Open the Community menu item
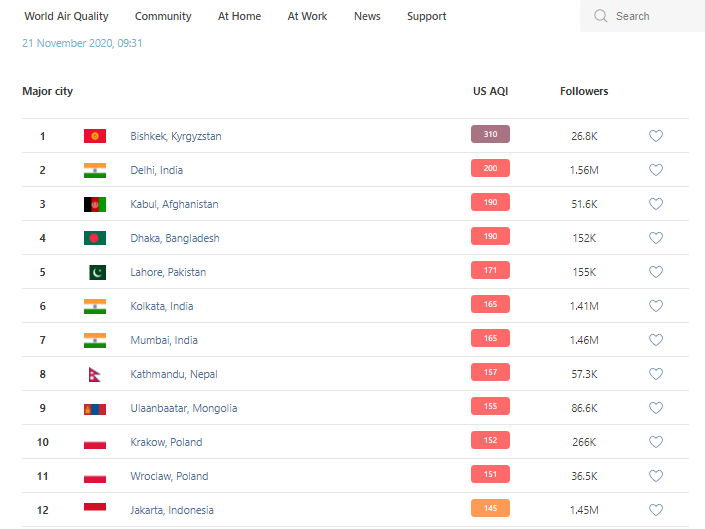Viewport: 705px width, 529px height. pos(163,16)
